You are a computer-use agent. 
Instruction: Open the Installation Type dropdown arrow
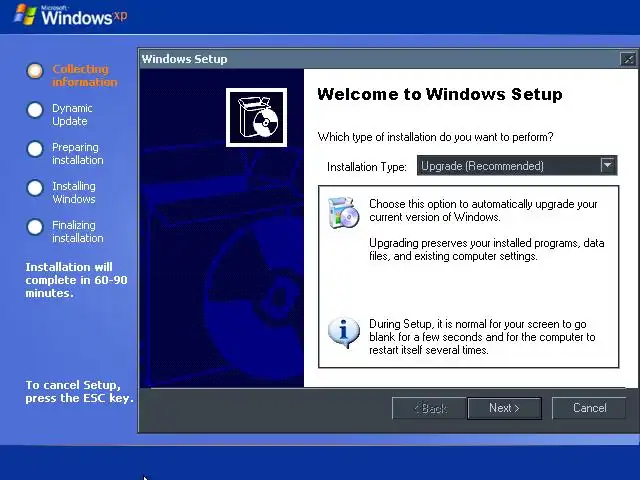point(608,165)
